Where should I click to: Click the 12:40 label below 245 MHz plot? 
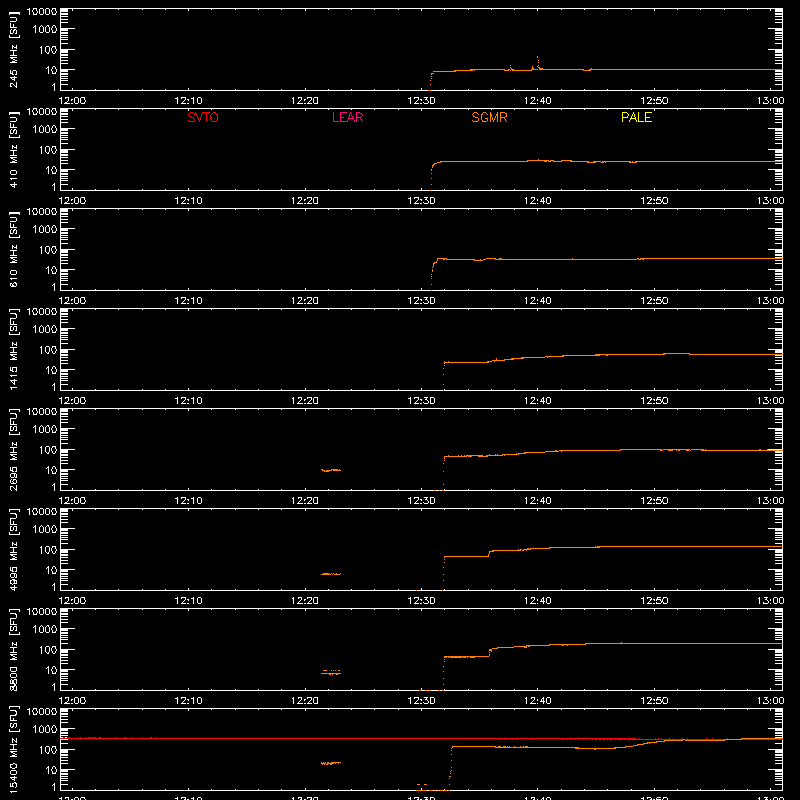pyautogui.click(x=538, y=101)
